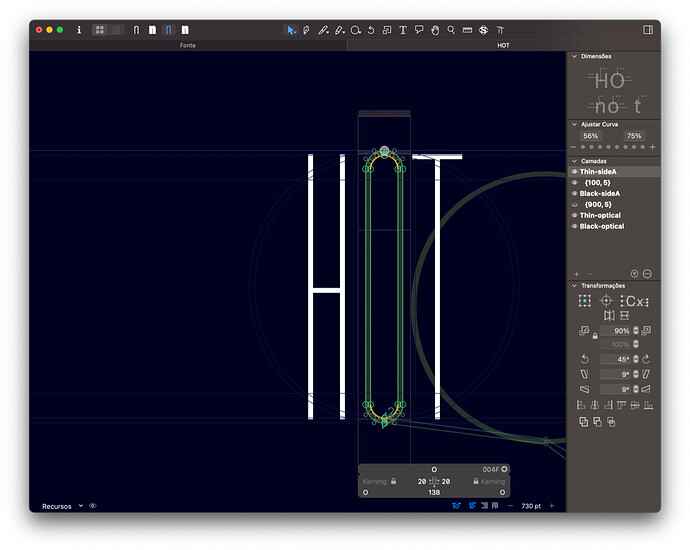The height and width of the screenshot is (550, 690).
Task: Click the blue highlighted 'n' icon
Action: coord(169,30)
